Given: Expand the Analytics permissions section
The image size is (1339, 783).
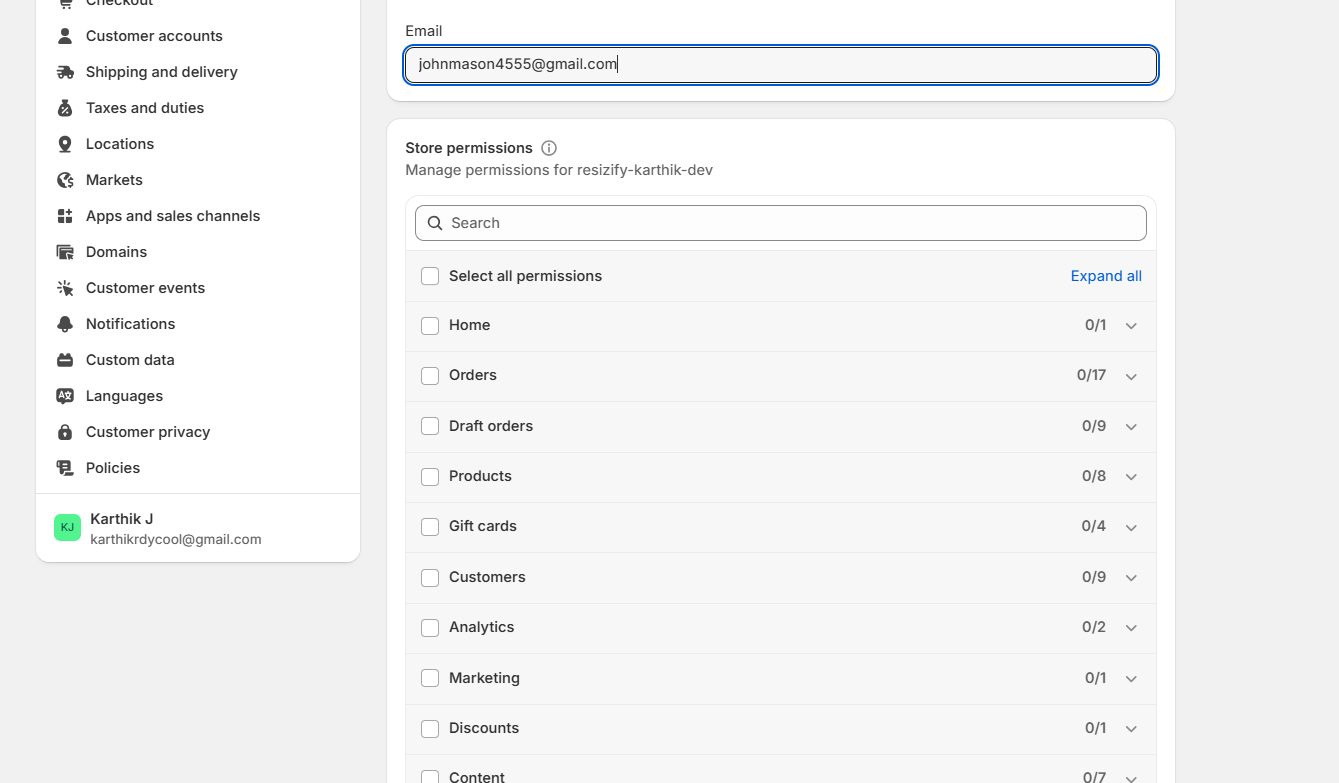Looking at the screenshot, I should [x=1131, y=628].
